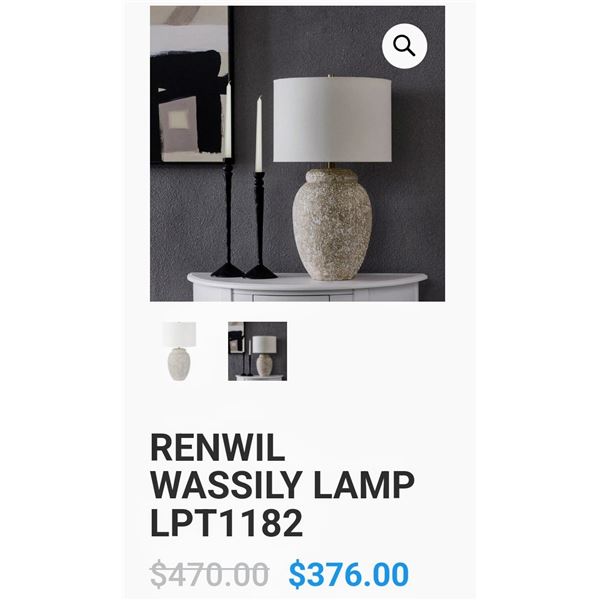Viewport: 600px width, 600px height.
Task: Click the tall white candle on left
Action: point(227,120)
